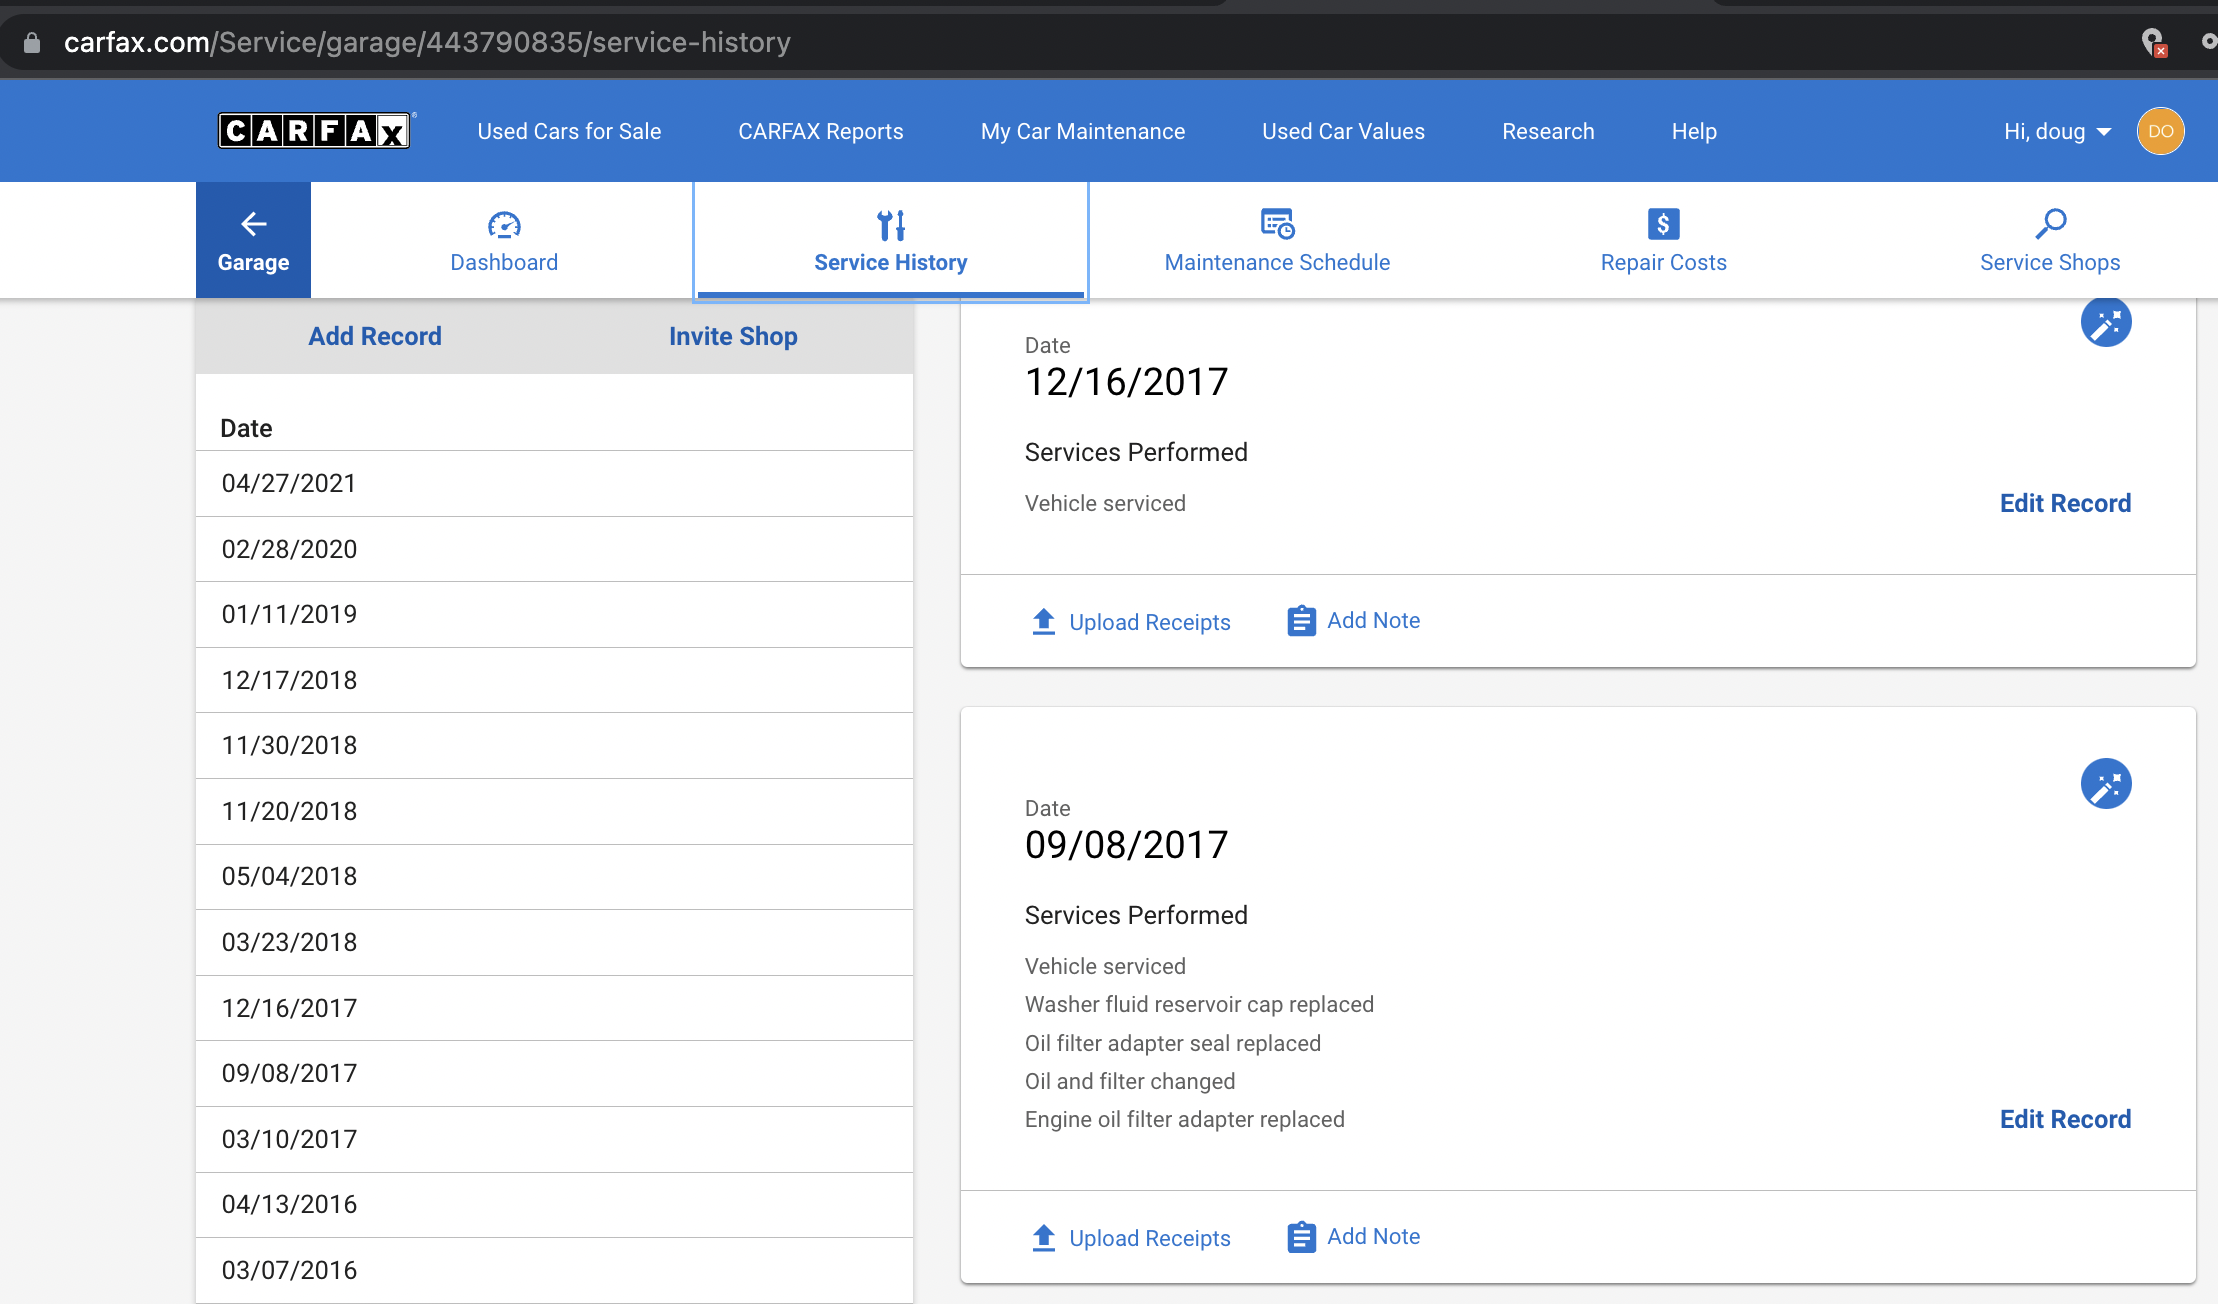The width and height of the screenshot is (2218, 1304).
Task: Click the Service Shops magnifier icon
Action: [x=2050, y=224]
